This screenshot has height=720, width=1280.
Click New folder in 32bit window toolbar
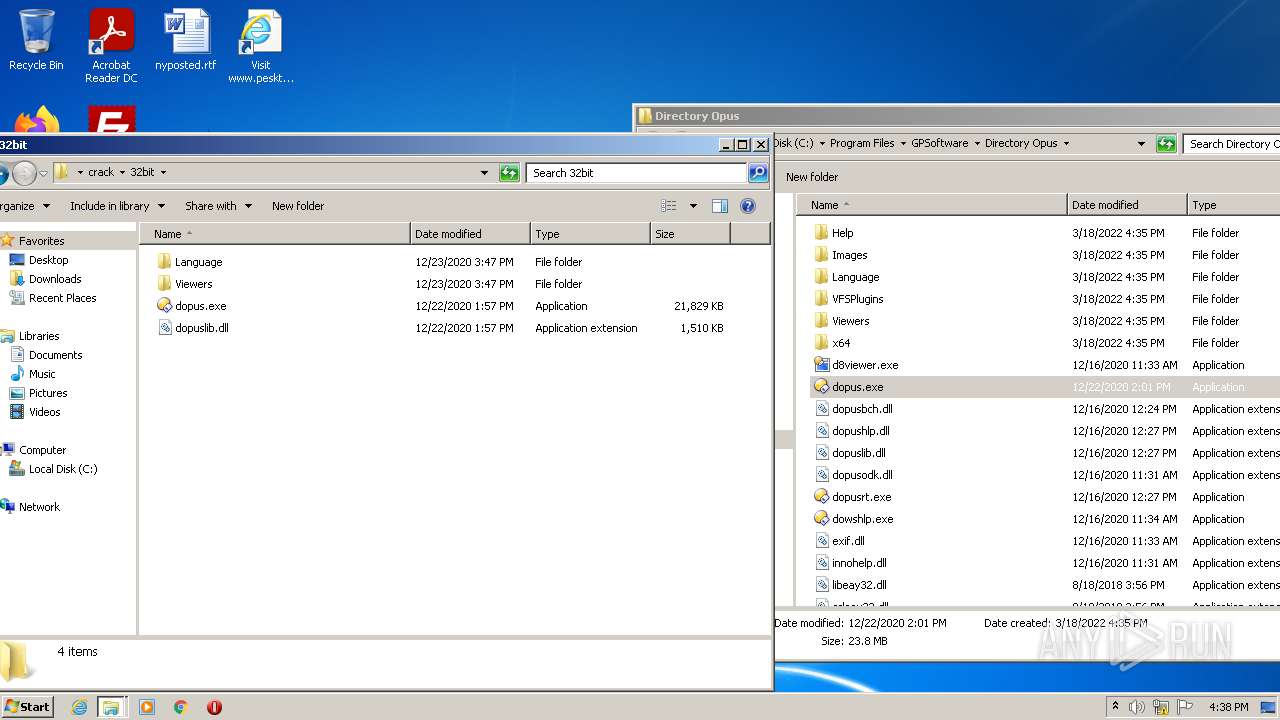tap(298, 206)
